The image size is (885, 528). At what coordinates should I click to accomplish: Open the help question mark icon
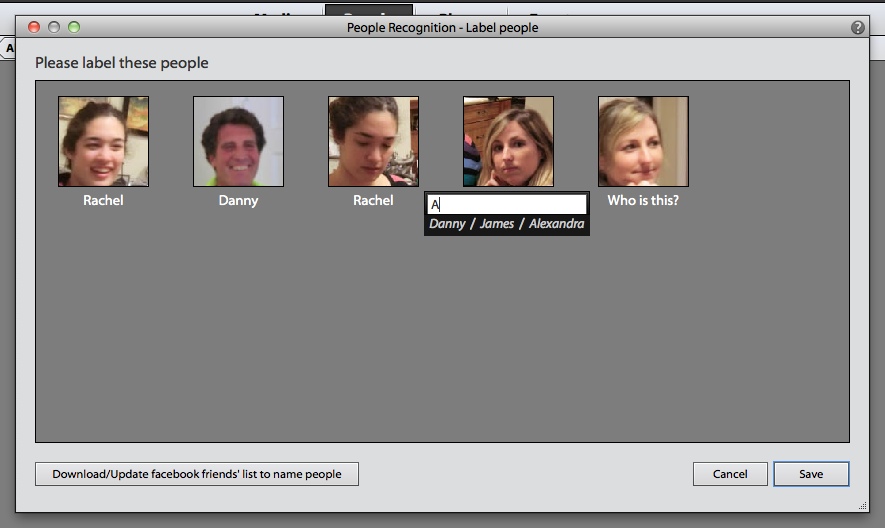pyautogui.click(x=857, y=28)
